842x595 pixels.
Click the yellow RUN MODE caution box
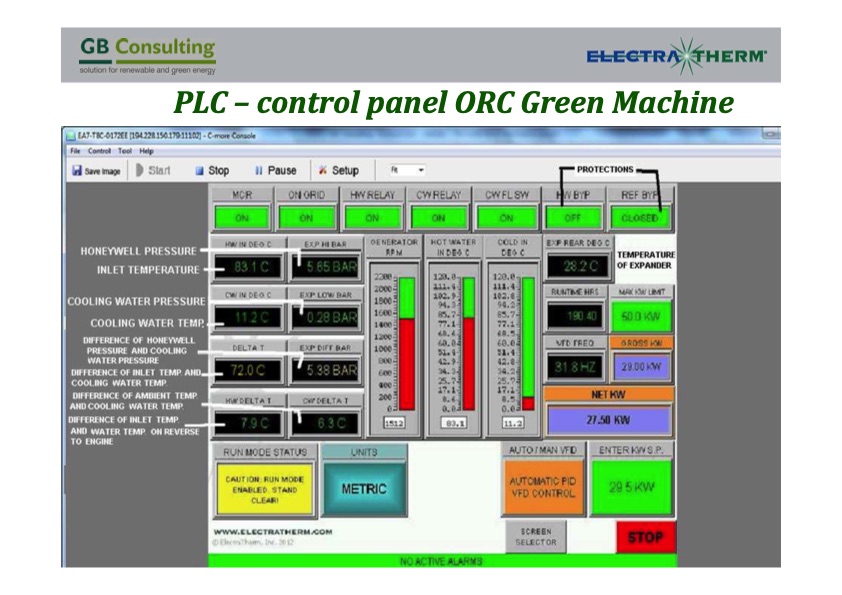[x=265, y=489]
